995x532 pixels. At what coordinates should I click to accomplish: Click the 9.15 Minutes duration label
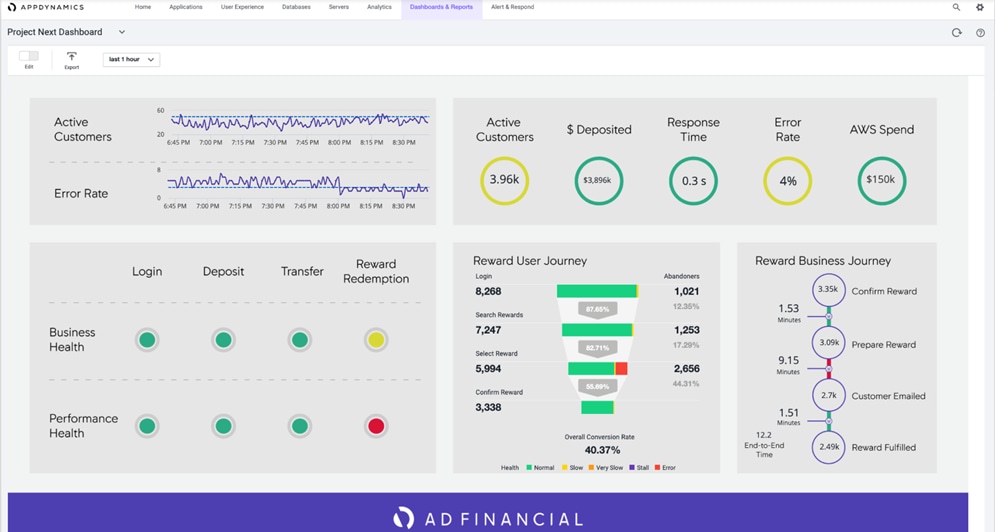point(789,364)
